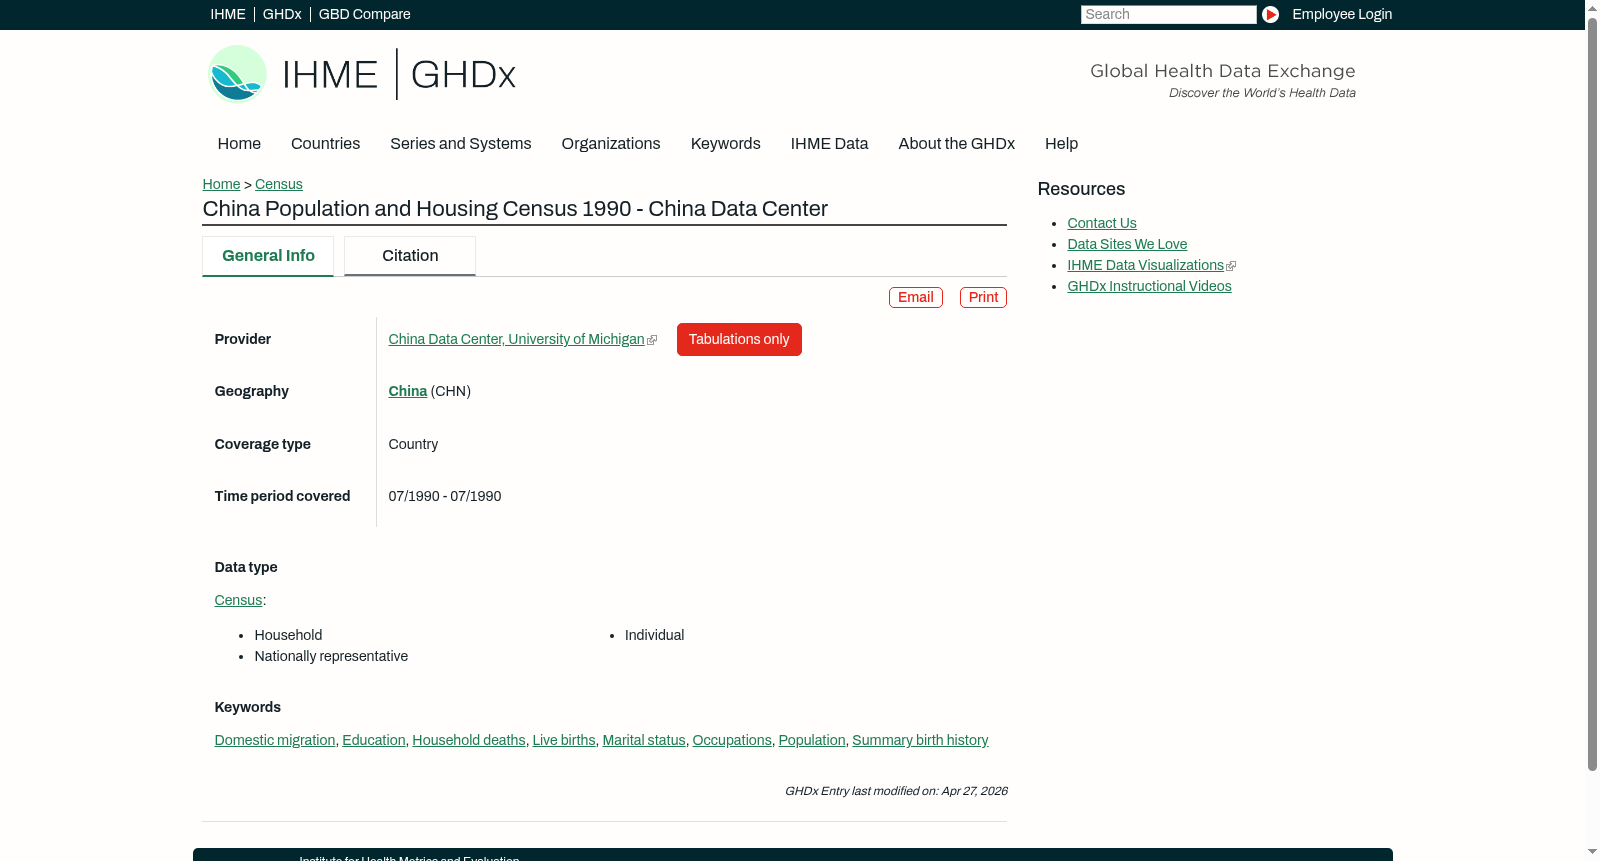Open the Countries menu

pyautogui.click(x=325, y=144)
